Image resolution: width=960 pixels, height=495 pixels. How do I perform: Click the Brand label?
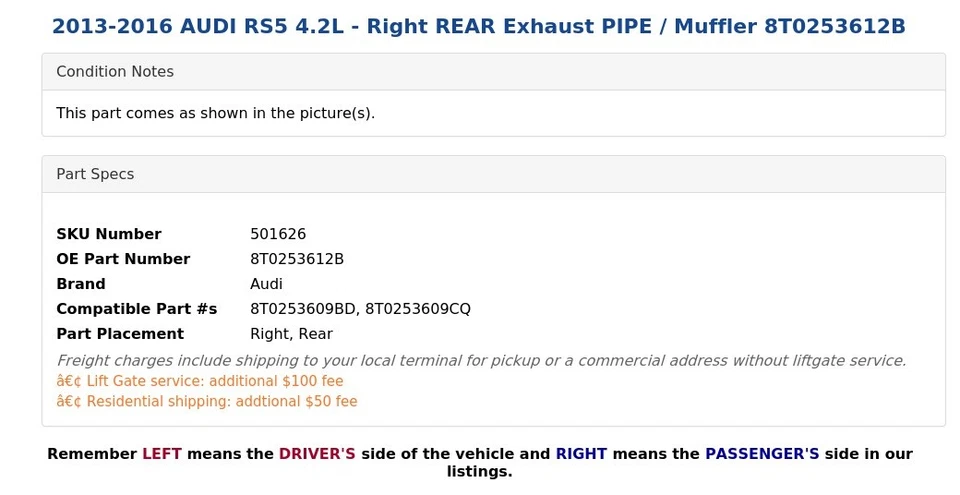pyautogui.click(x=81, y=284)
